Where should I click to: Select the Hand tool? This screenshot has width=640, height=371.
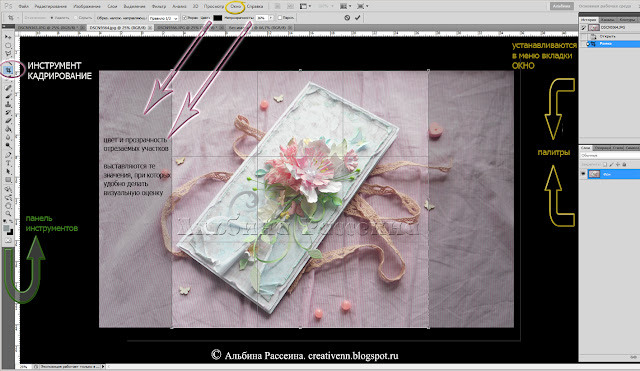8,206
